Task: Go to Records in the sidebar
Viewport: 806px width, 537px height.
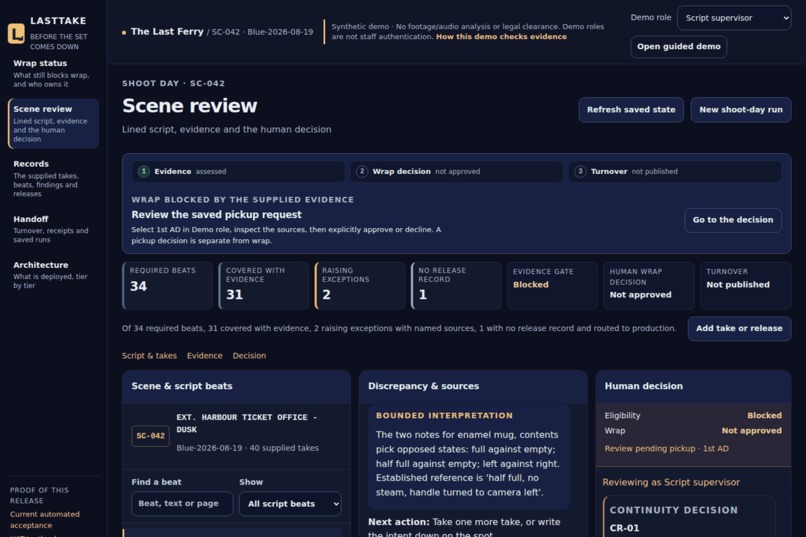Action: coord(53,178)
